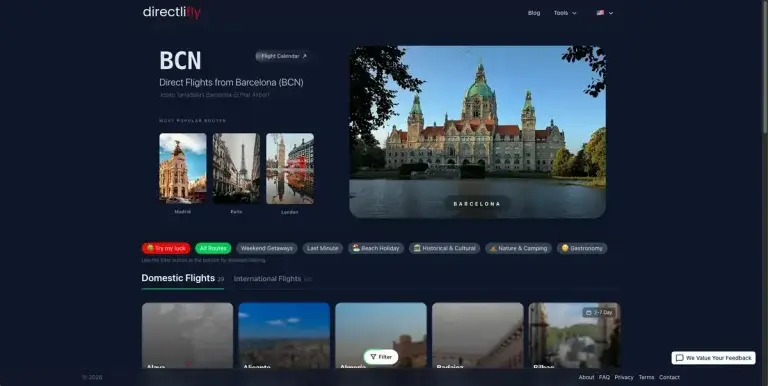This screenshot has width=768, height=386.
Task: Click the Try my luck button
Action: coord(166,248)
